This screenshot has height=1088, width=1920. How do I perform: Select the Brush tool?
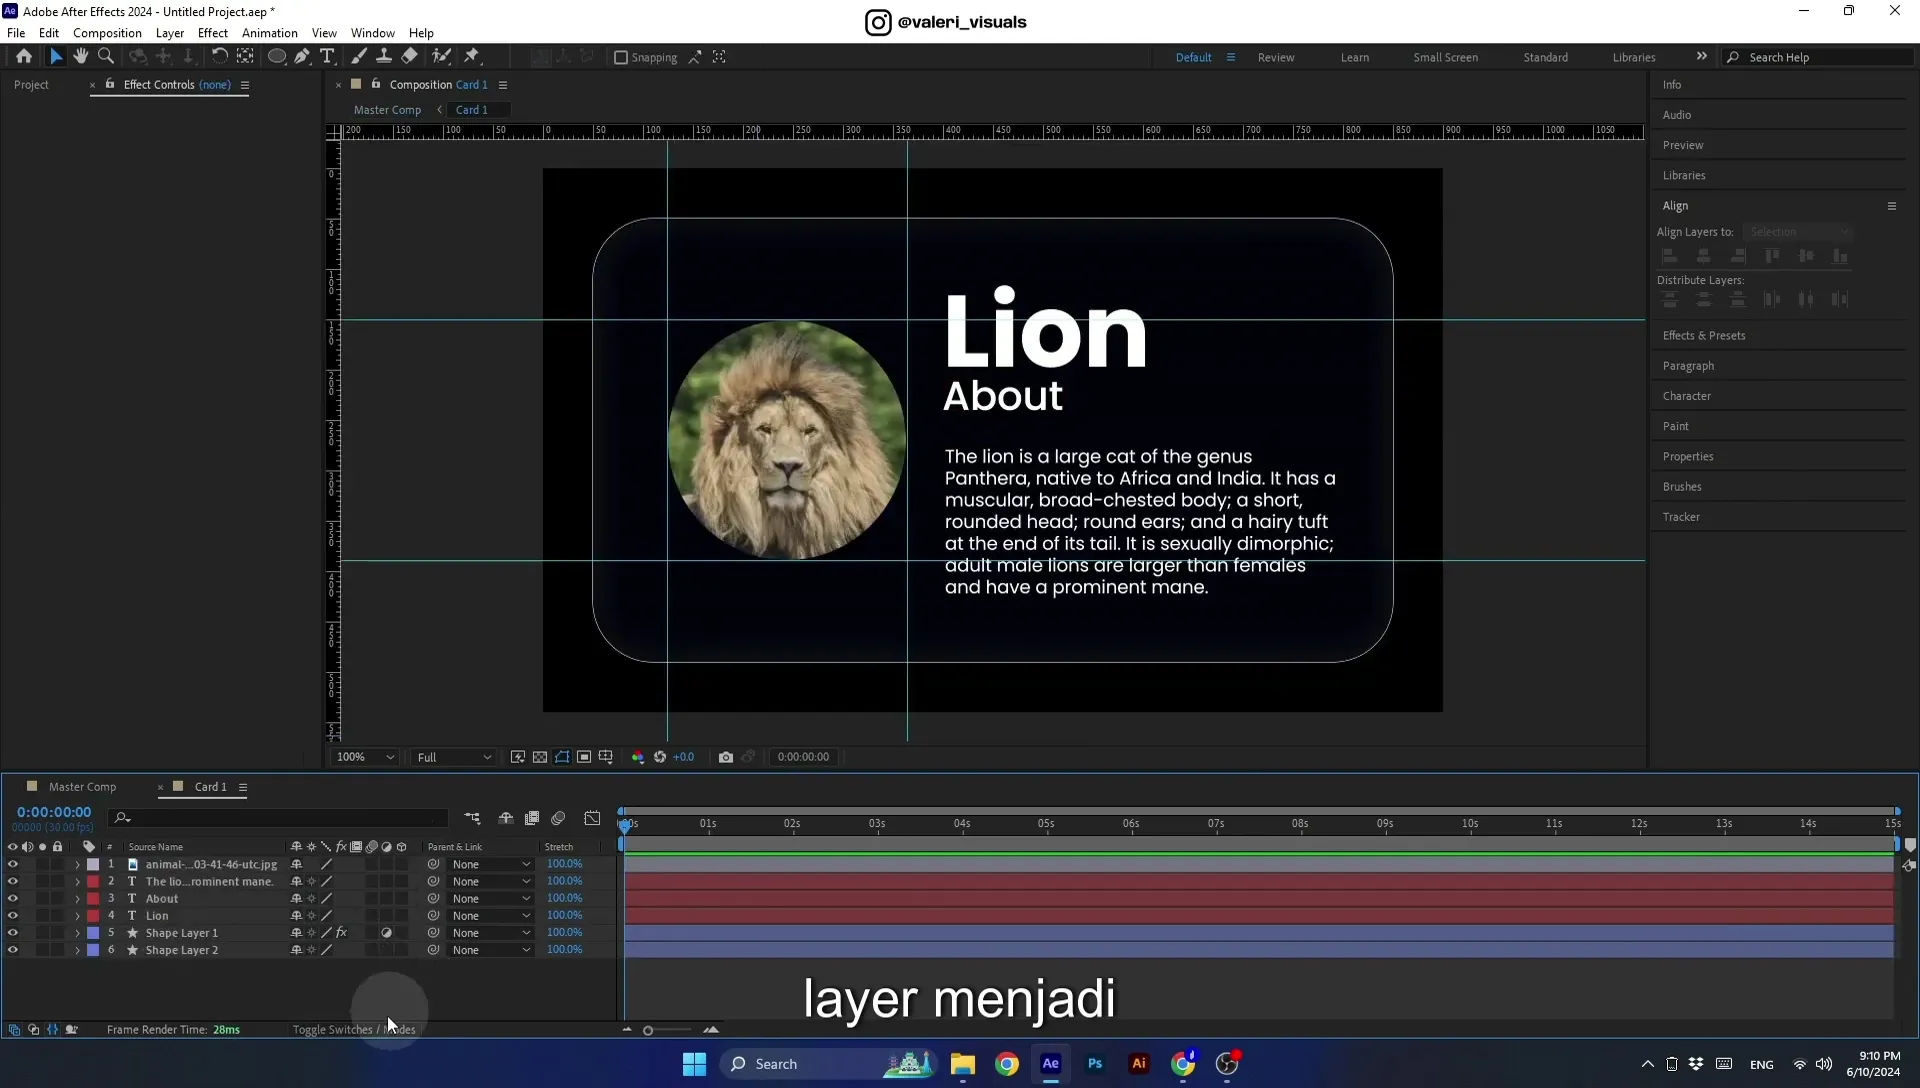coord(359,57)
